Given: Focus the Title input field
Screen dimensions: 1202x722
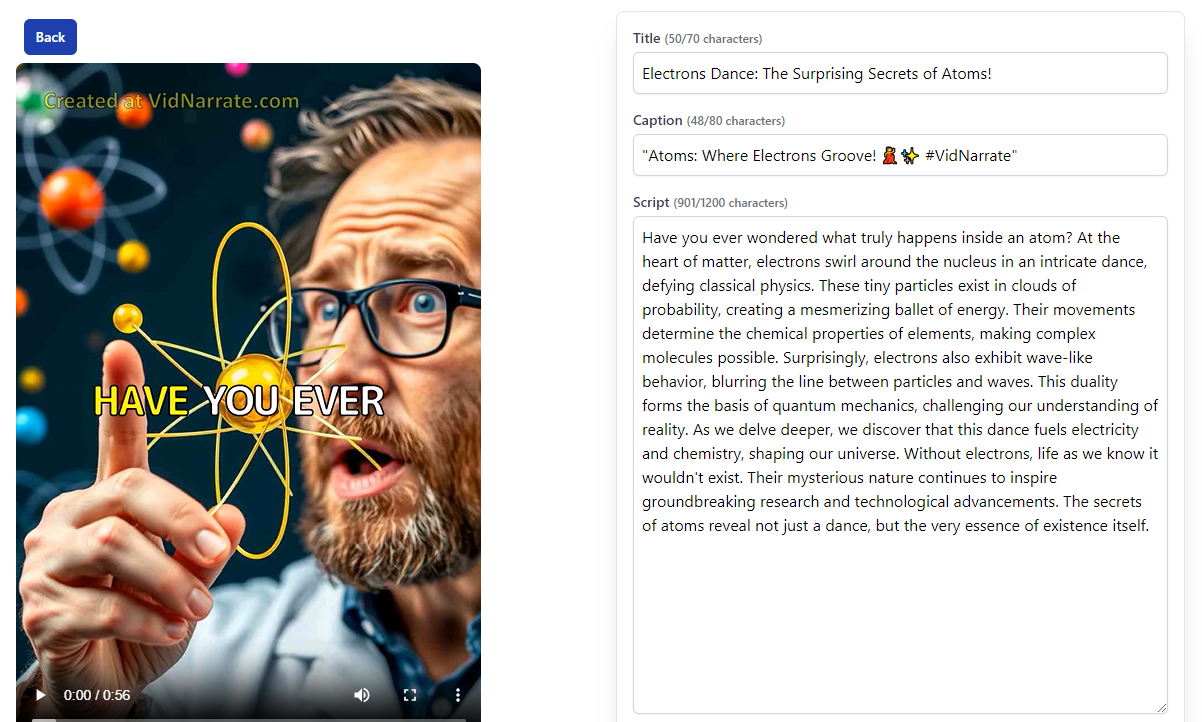Looking at the screenshot, I should pyautogui.click(x=900, y=73).
